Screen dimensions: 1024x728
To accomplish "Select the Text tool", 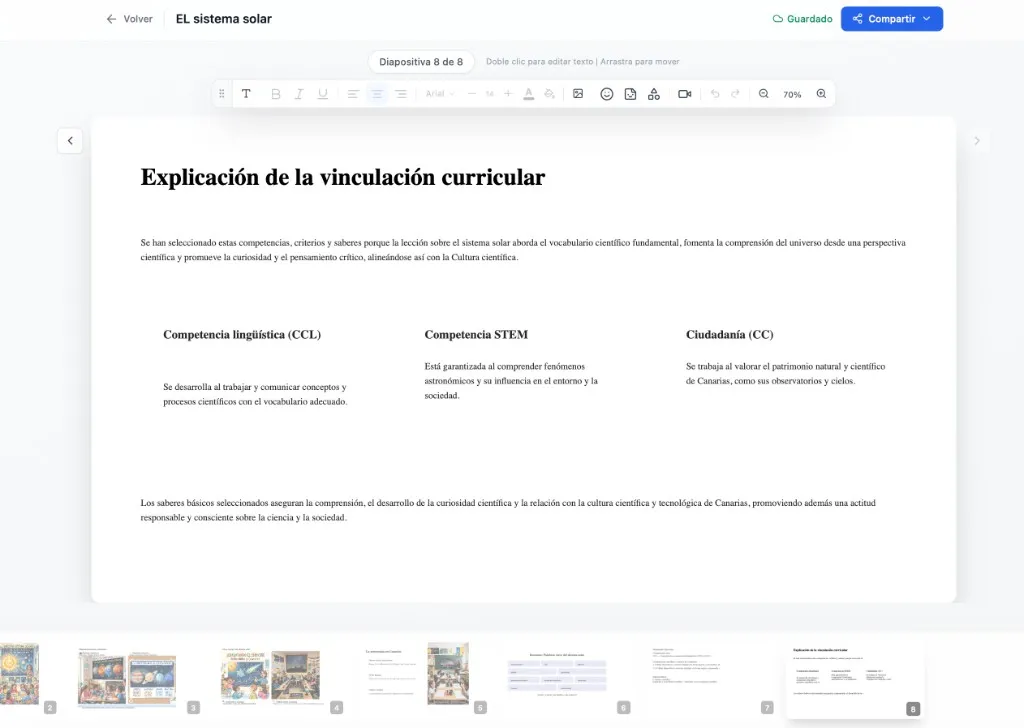I will [x=246, y=94].
